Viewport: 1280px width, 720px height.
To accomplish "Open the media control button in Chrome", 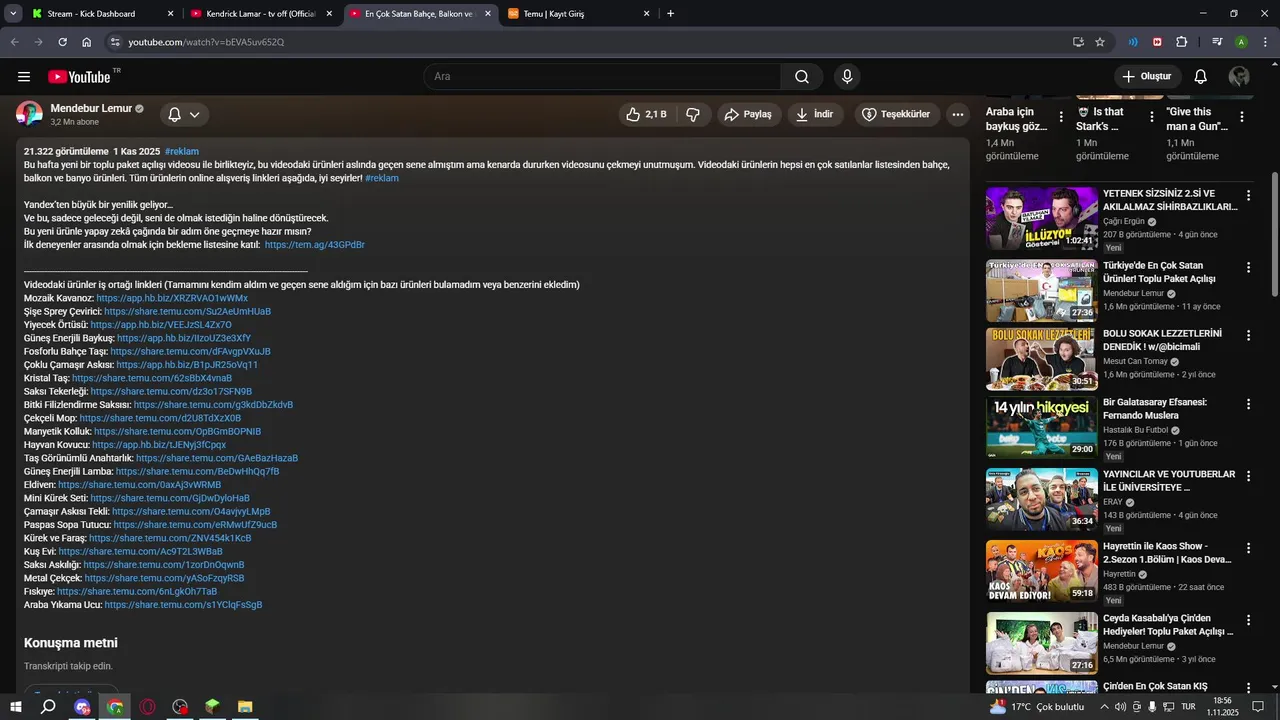I will click(x=1217, y=42).
